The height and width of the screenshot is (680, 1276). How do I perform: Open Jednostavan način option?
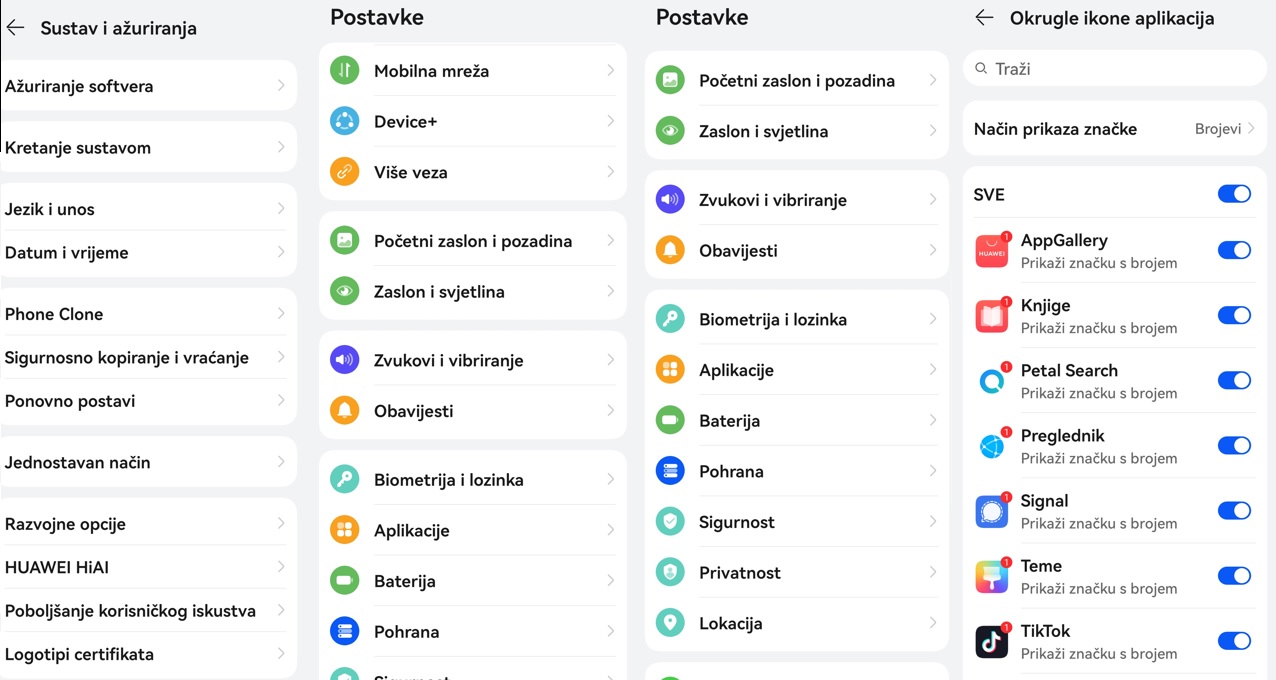pyautogui.click(x=148, y=462)
